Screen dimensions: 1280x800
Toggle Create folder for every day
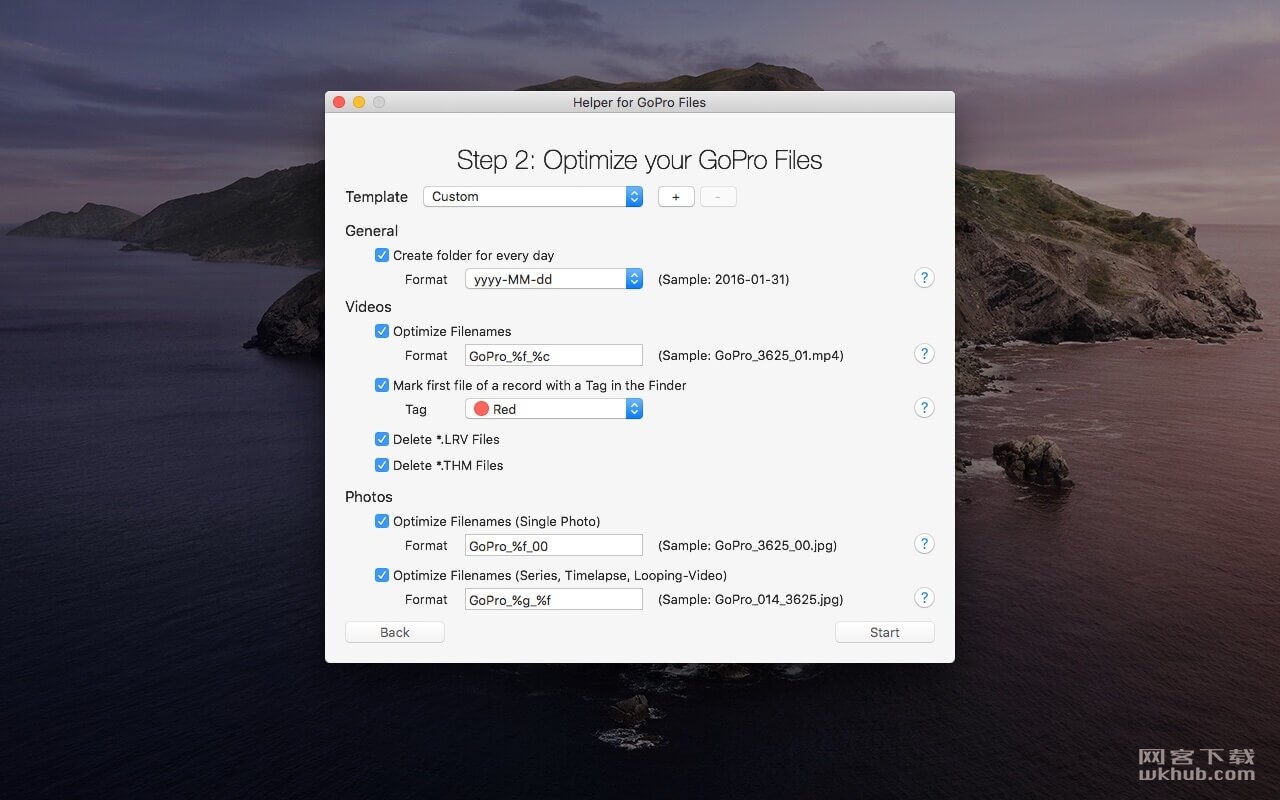pos(382,255)
